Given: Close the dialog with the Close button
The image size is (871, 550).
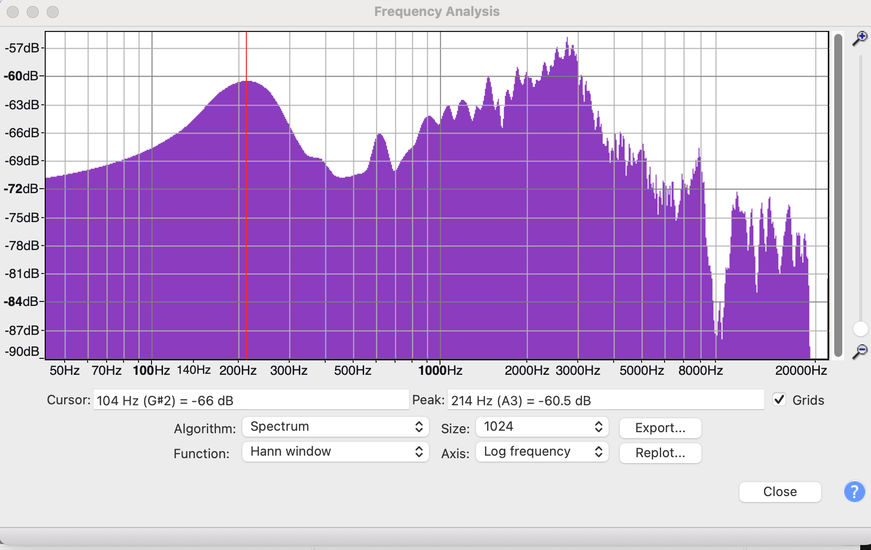Looking at the screenshot, I should point(779,492).
